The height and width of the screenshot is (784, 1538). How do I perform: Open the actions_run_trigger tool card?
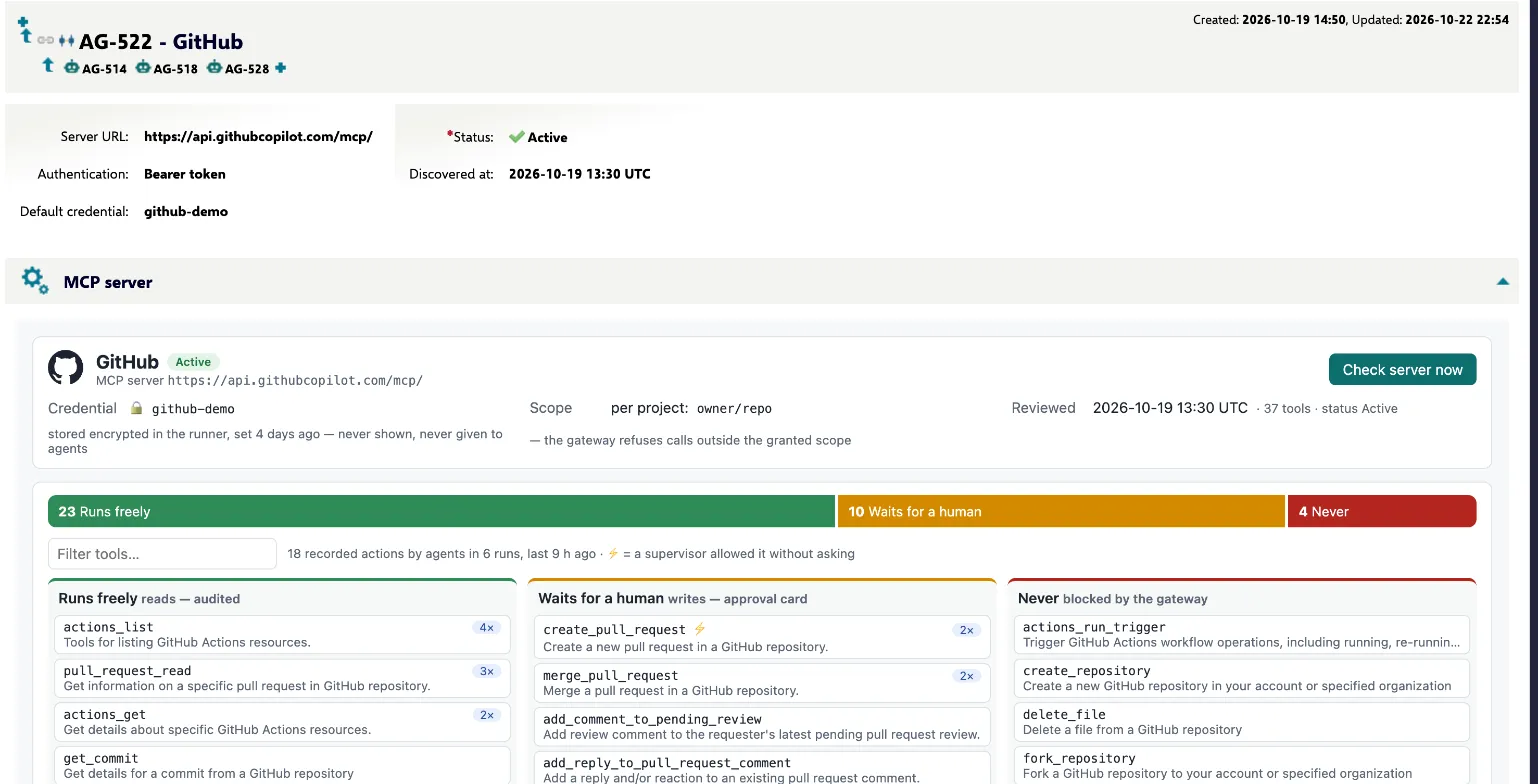pyautogui.click(x=1242, y=635)
